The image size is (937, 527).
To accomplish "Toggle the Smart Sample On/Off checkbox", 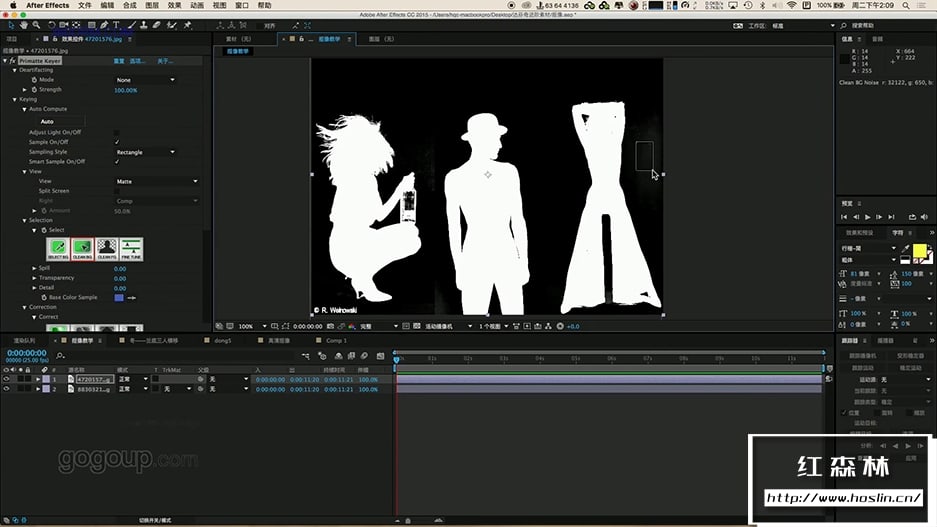I will [x=117, y=161].
